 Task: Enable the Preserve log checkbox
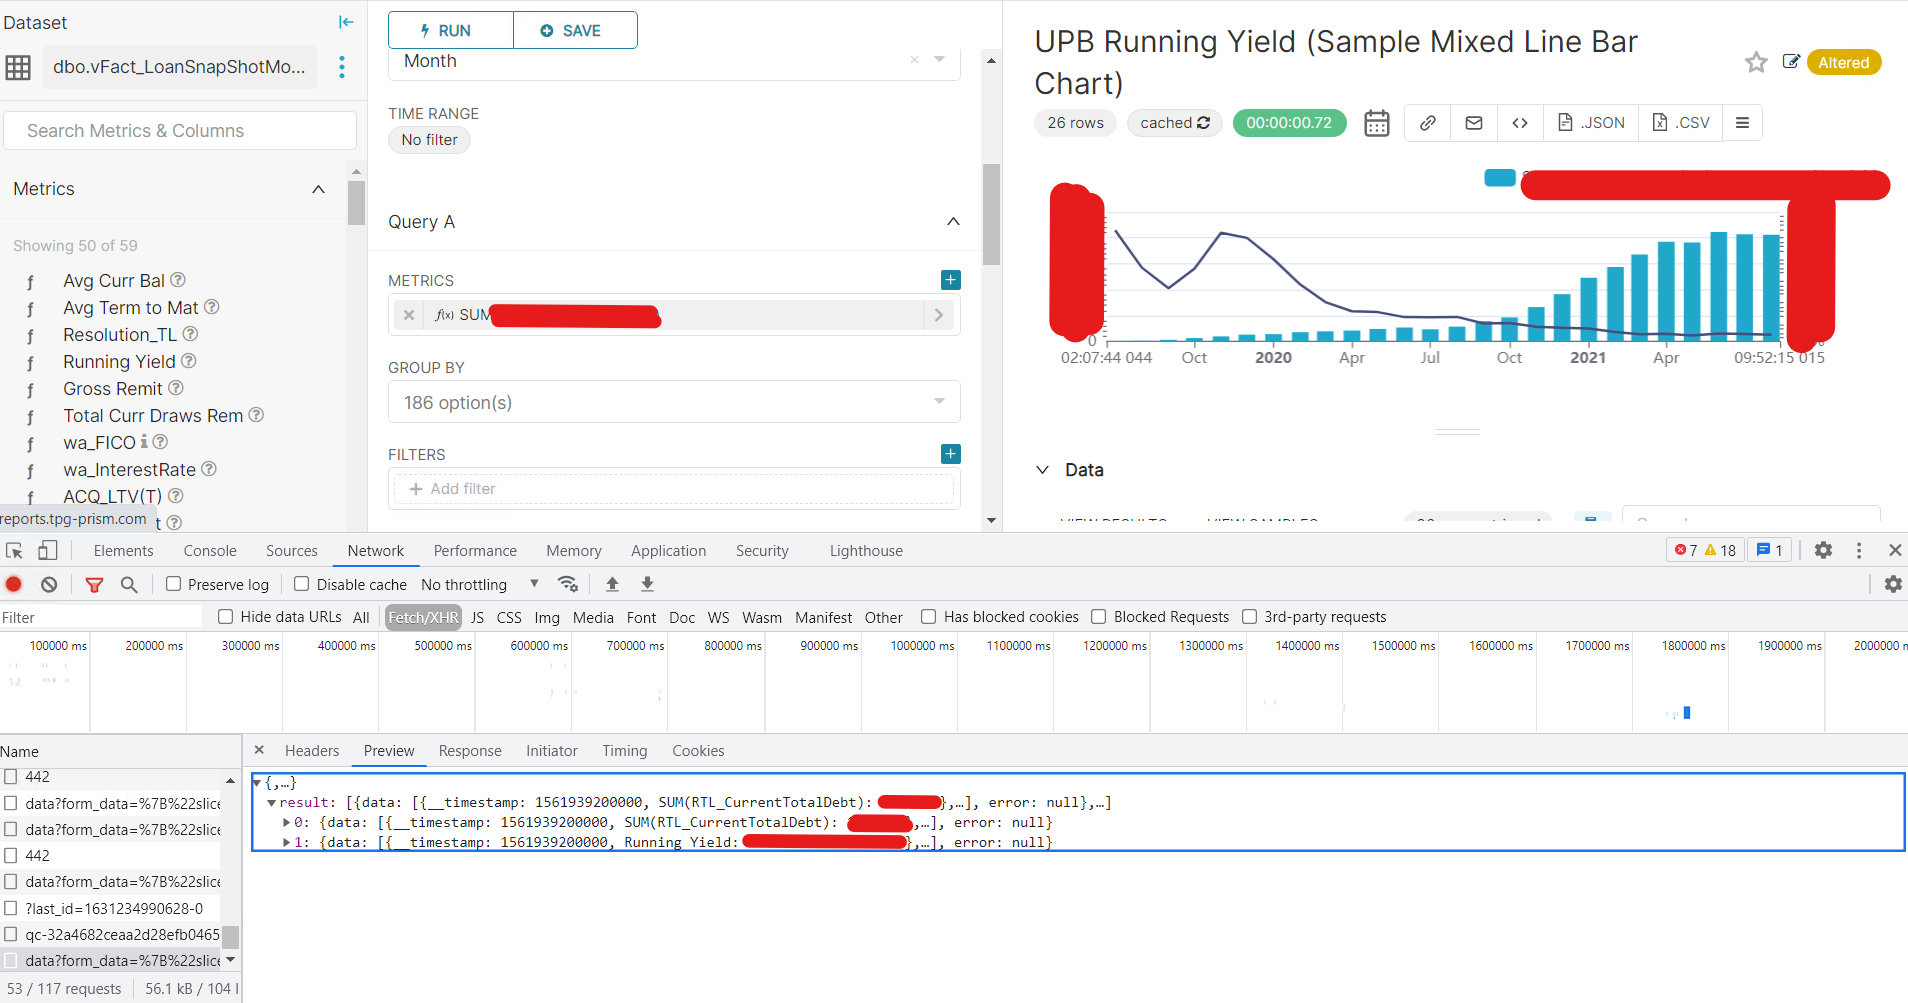tap(173, 584)
